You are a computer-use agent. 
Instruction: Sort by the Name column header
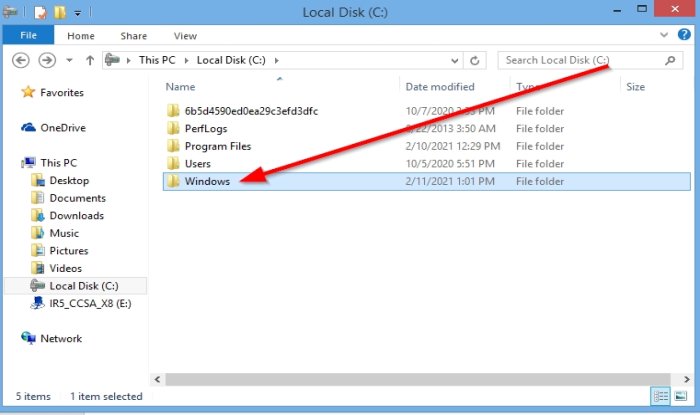(x=180, y=87)
